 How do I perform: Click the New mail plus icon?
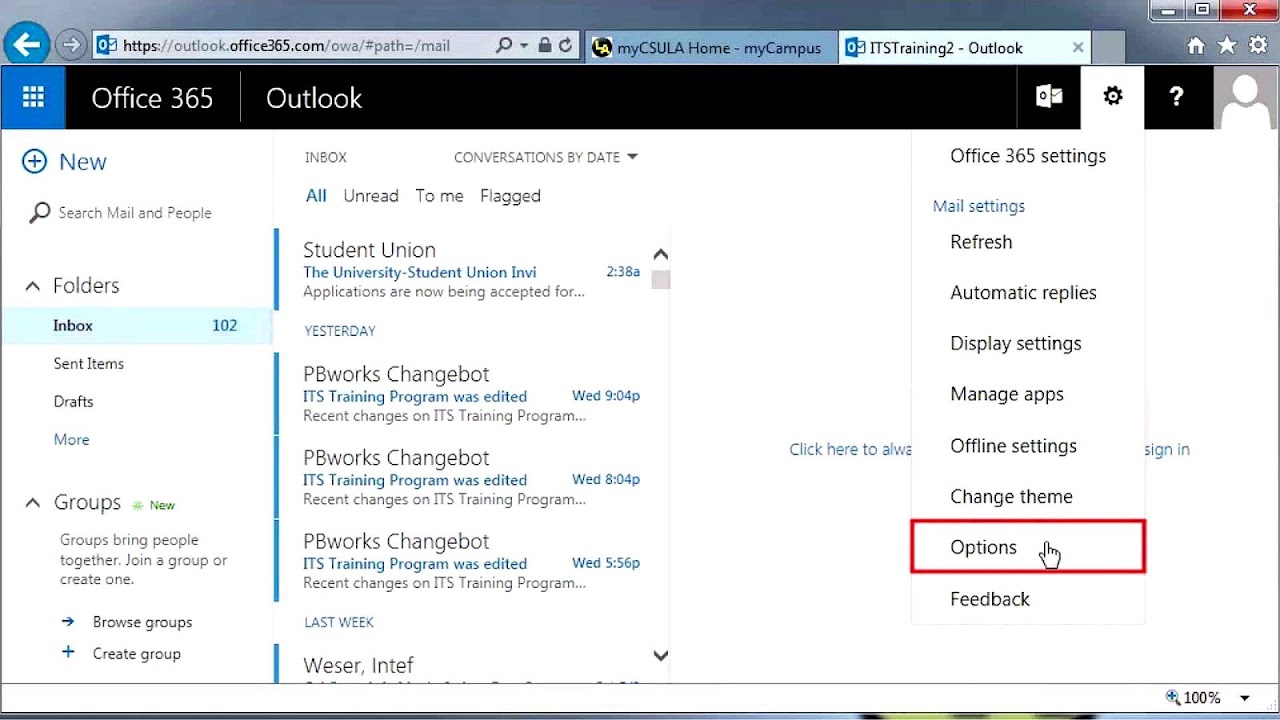(x=34, y=162)
